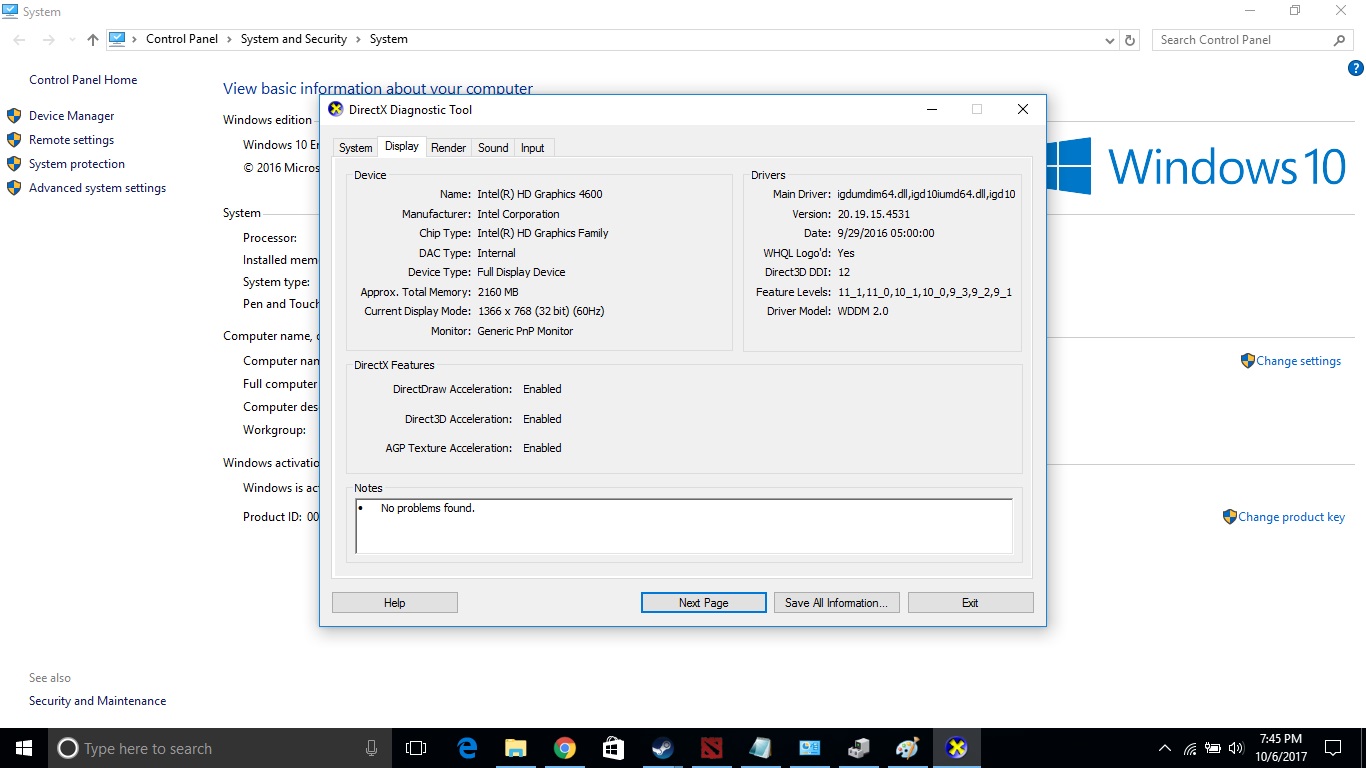Expand the chevron after Control Panel breadcrumb
This screenshot has width=1366, height=768.
point(229,40)
